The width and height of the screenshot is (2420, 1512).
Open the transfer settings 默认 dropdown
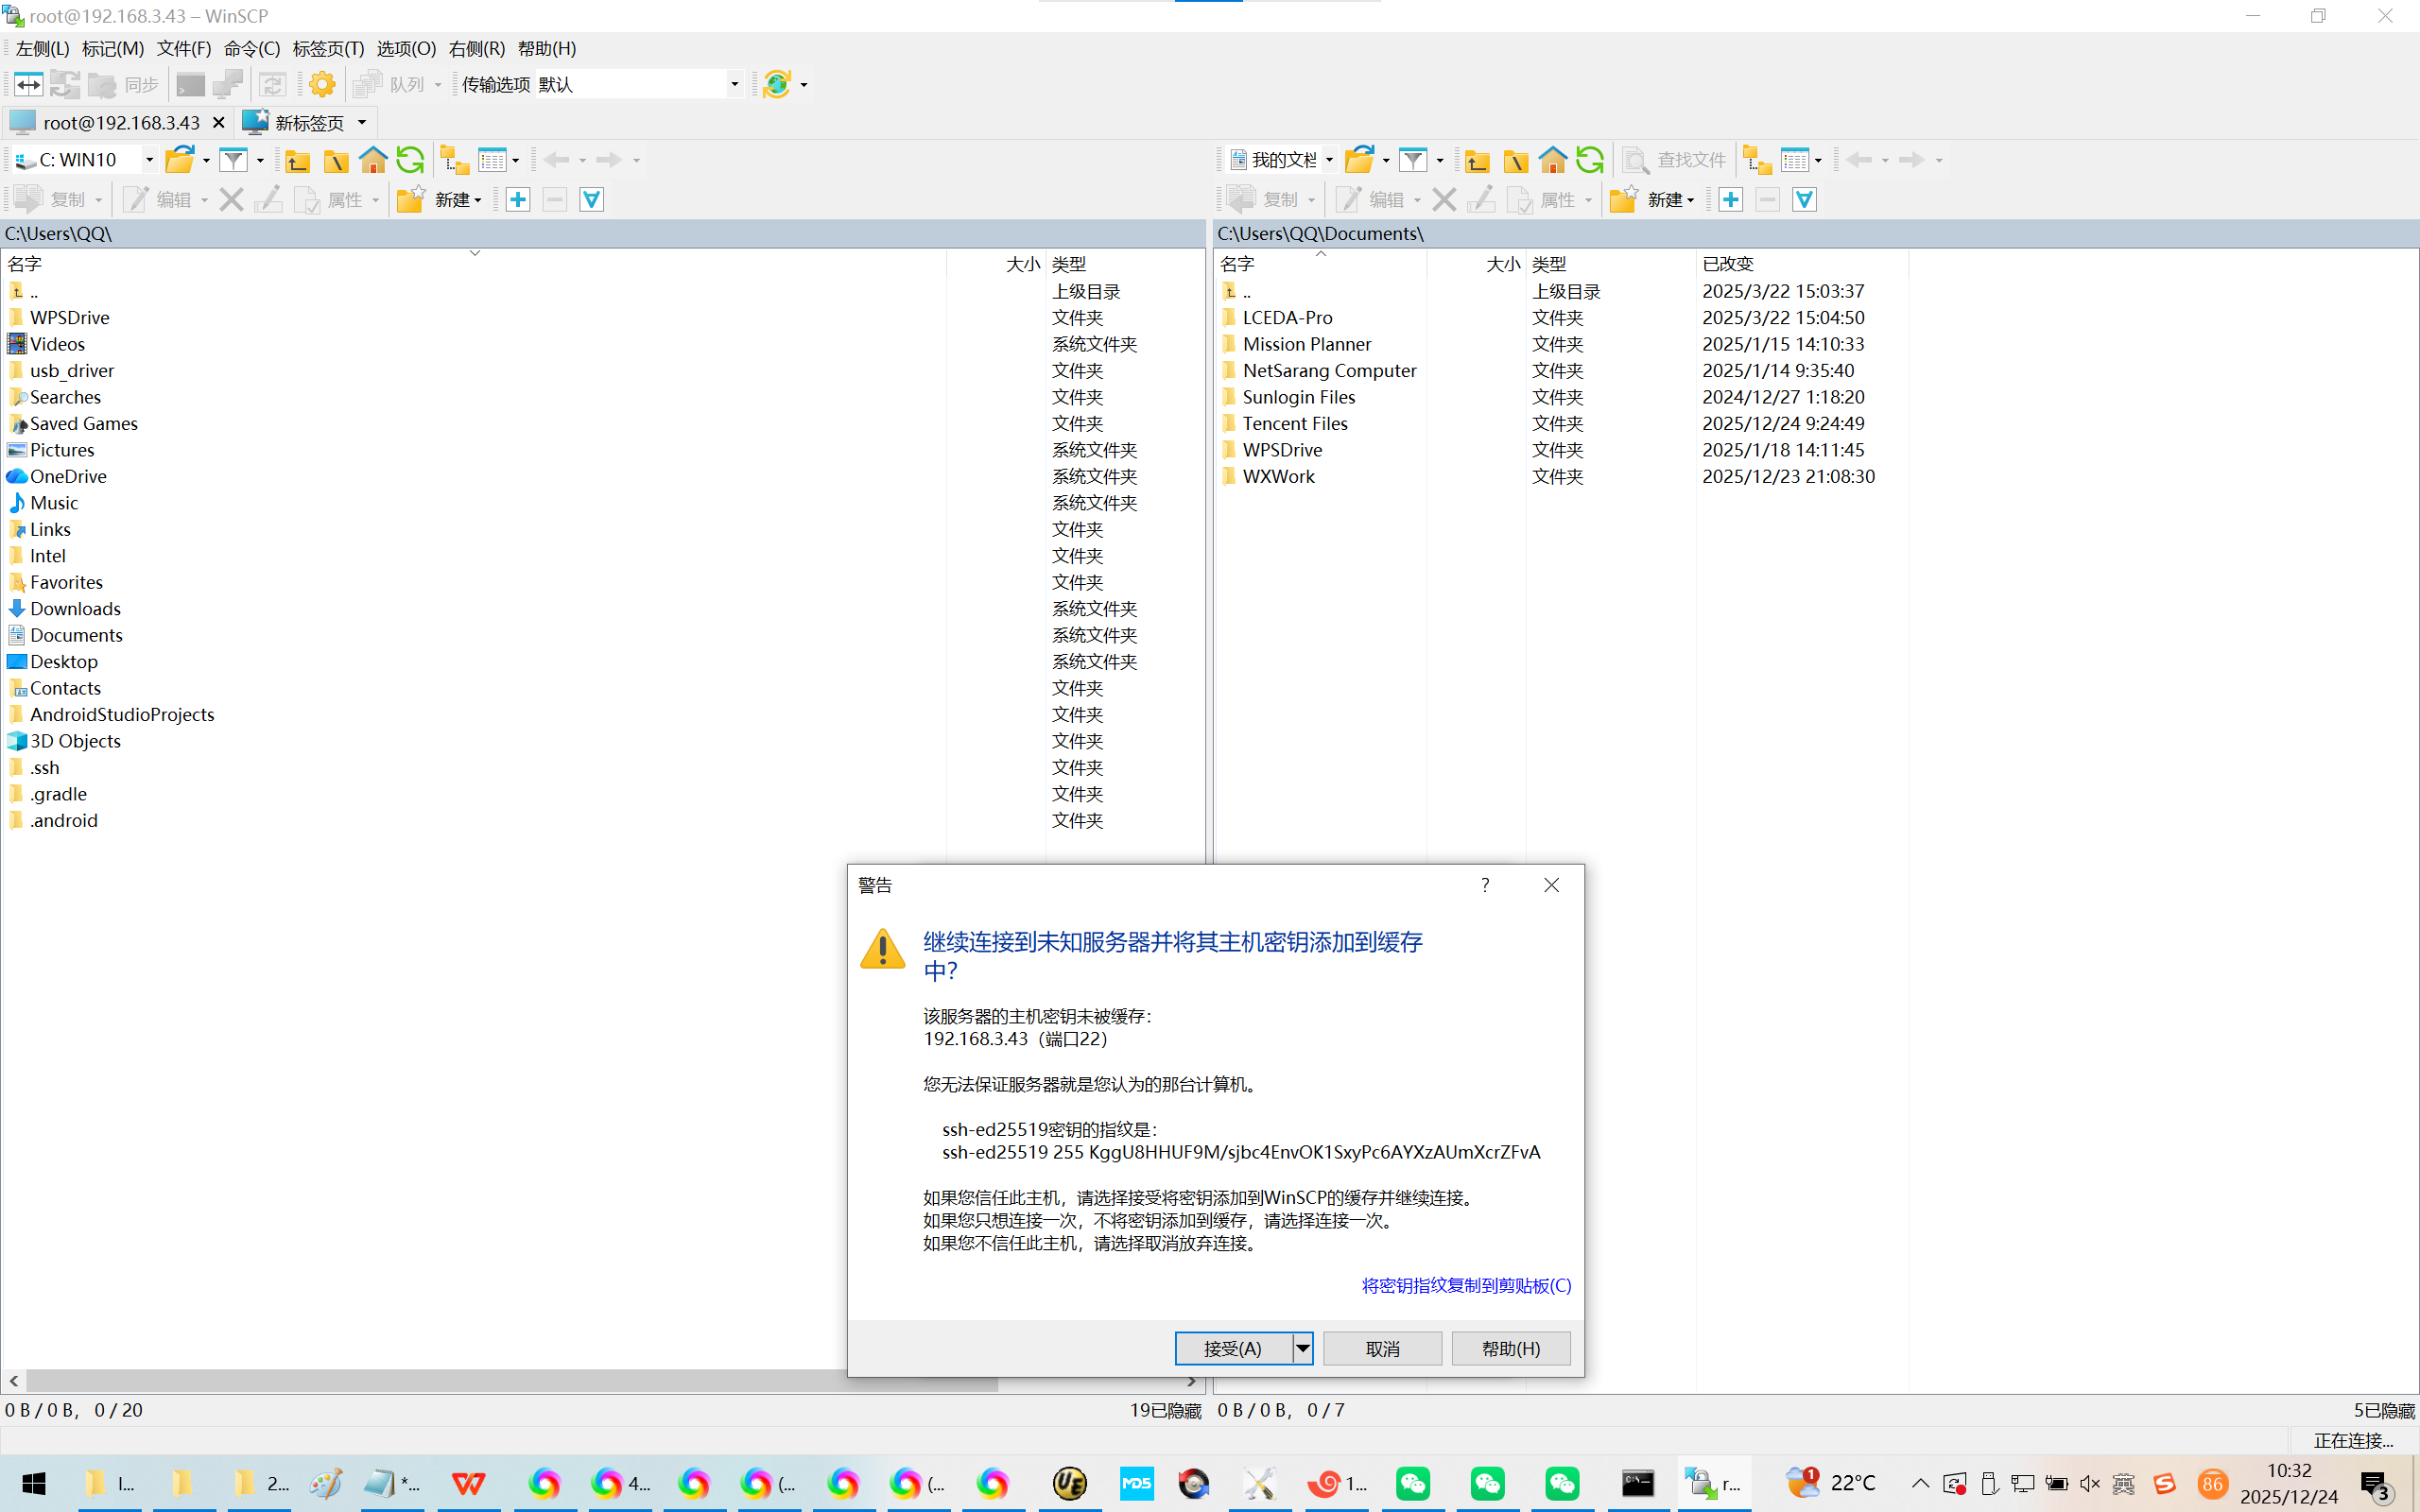734,85
